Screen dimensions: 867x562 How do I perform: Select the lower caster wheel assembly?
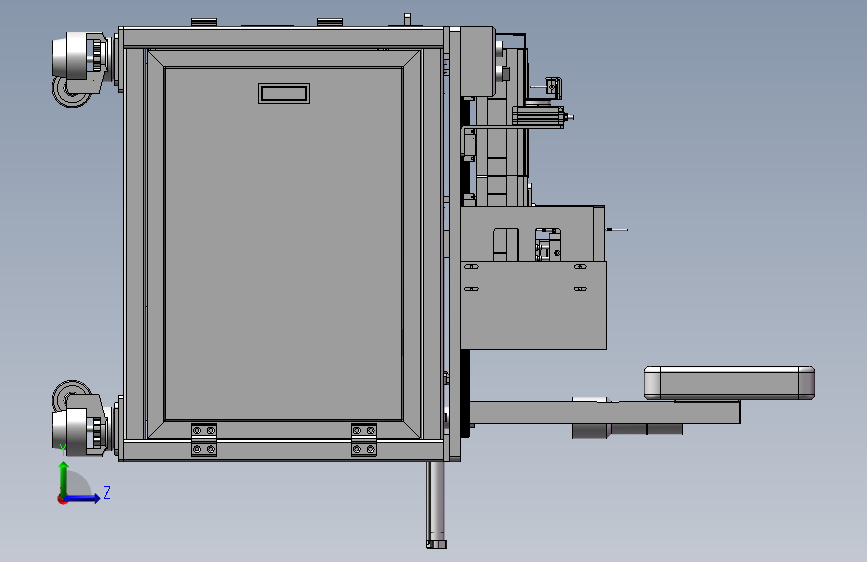point(83,418)
